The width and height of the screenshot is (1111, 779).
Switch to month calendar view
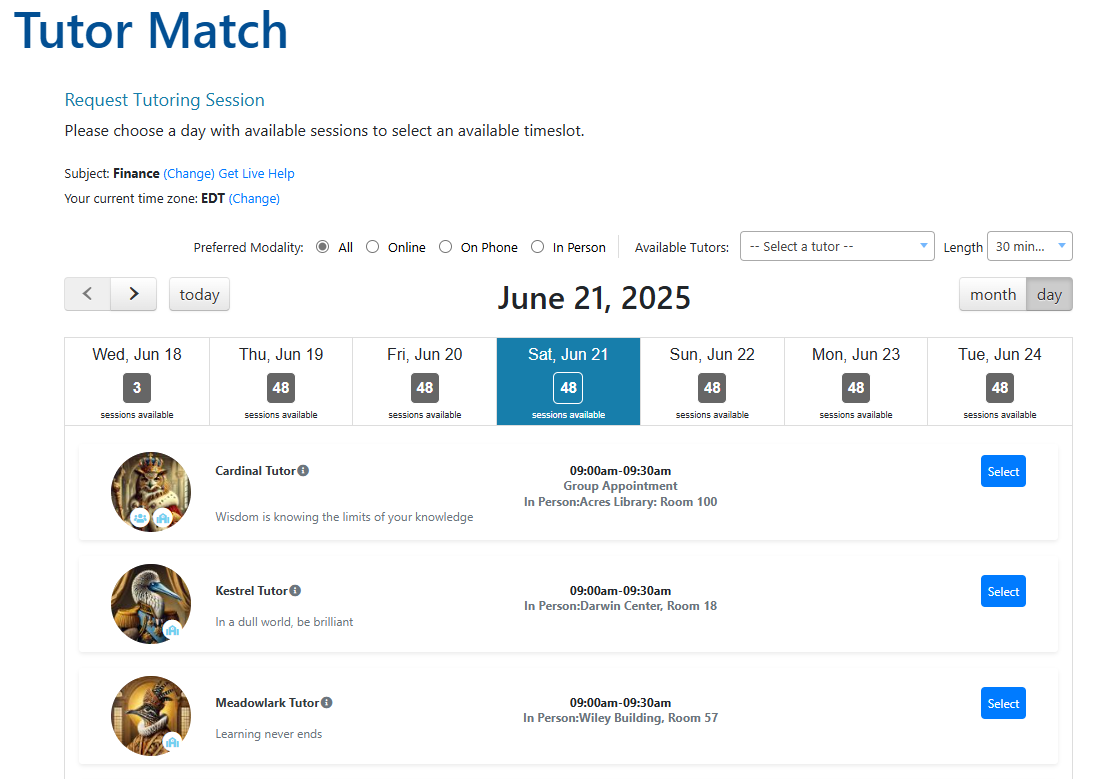(x=993, y=294)
